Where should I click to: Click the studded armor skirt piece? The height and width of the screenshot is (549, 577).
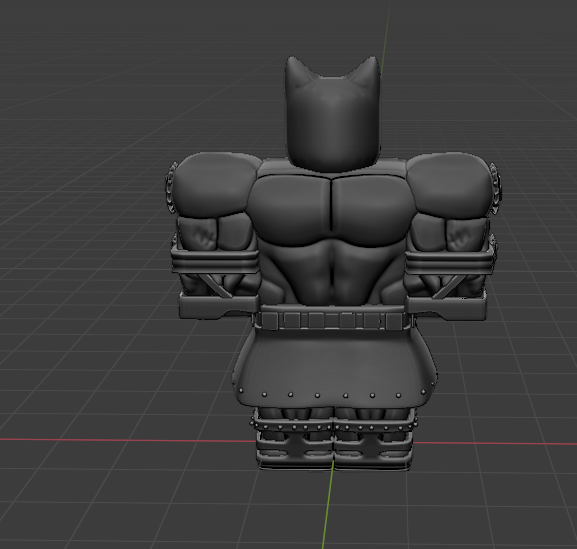334,368
